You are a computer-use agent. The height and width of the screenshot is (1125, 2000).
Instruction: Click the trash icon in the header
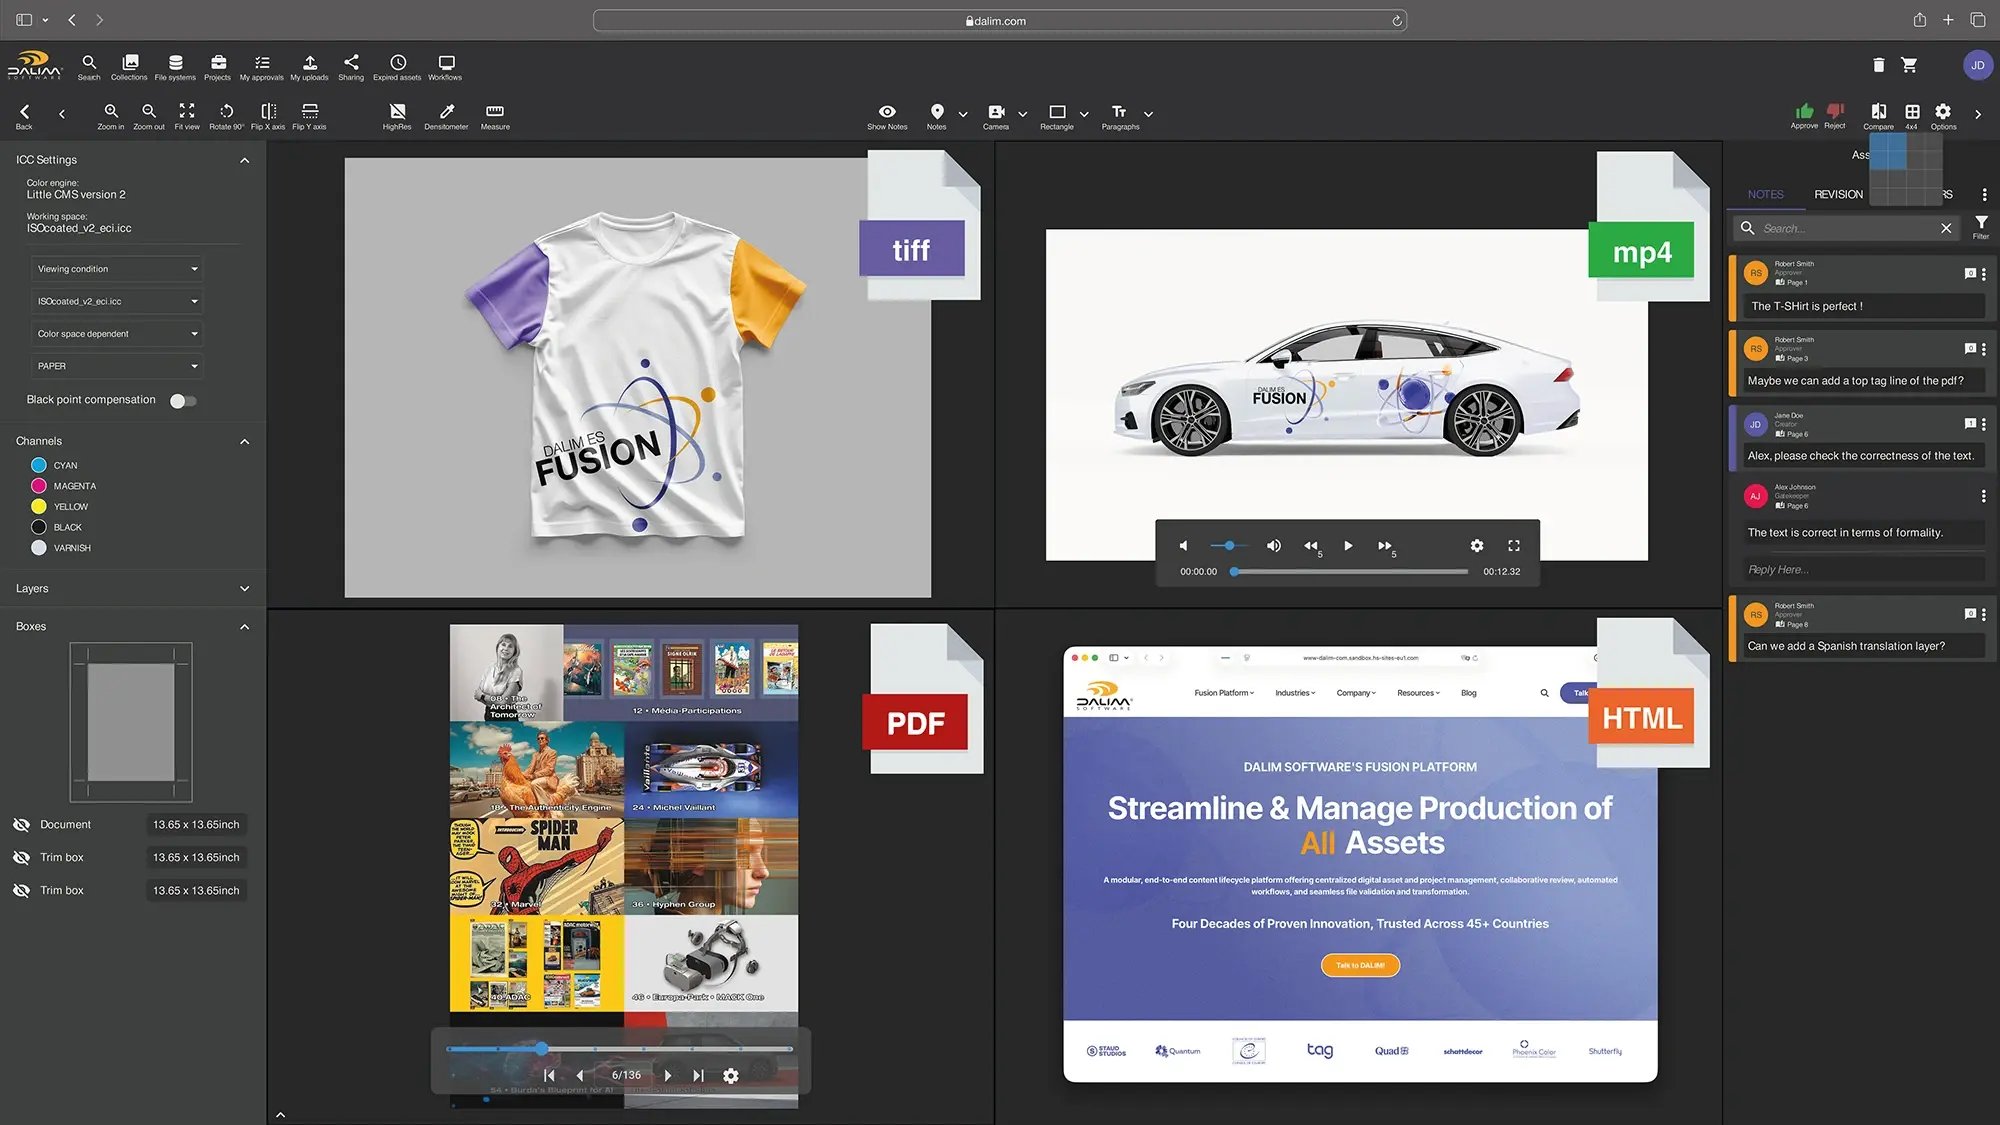[1879, 65]
